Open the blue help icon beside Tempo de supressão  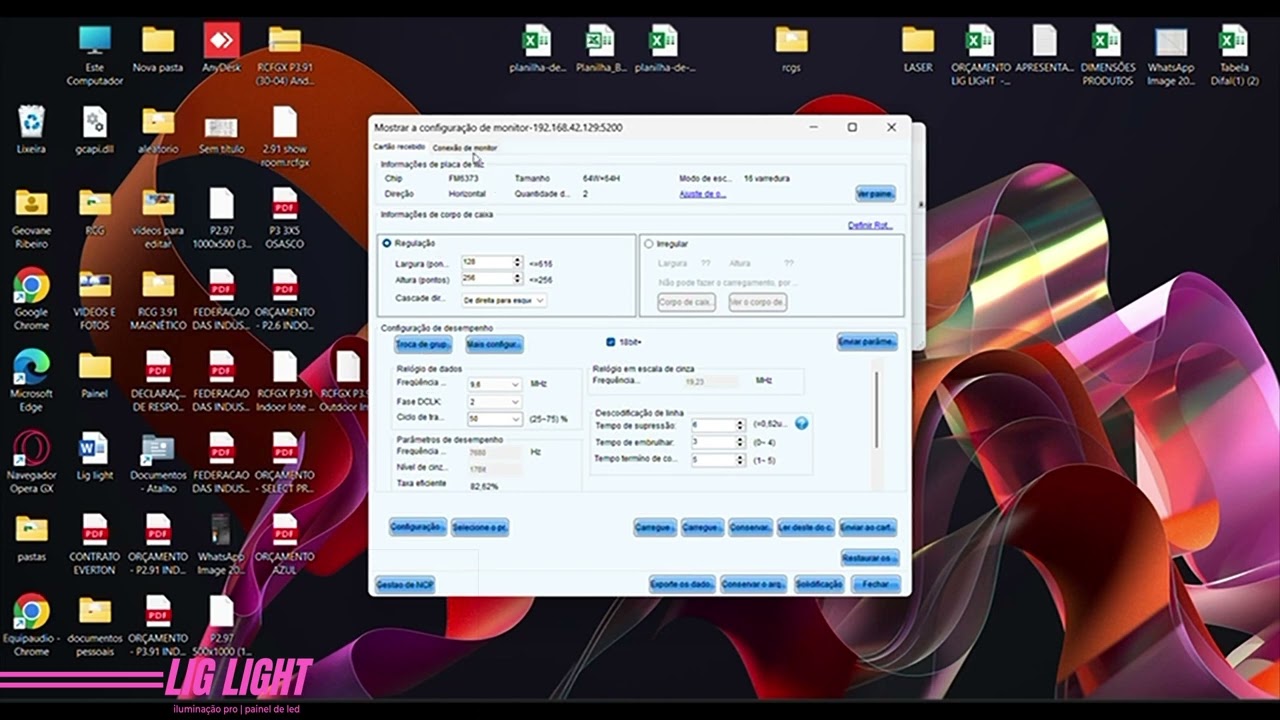pyautogui.click(x=801, y=424)
